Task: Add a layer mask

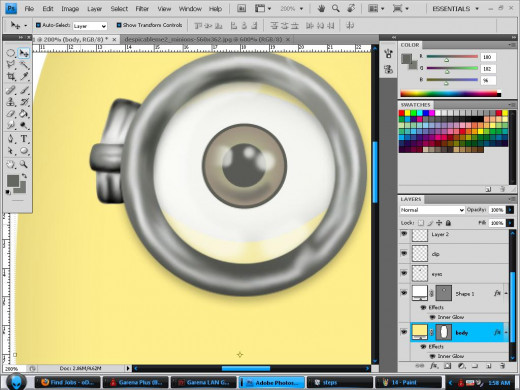Action: pos(448,366)
